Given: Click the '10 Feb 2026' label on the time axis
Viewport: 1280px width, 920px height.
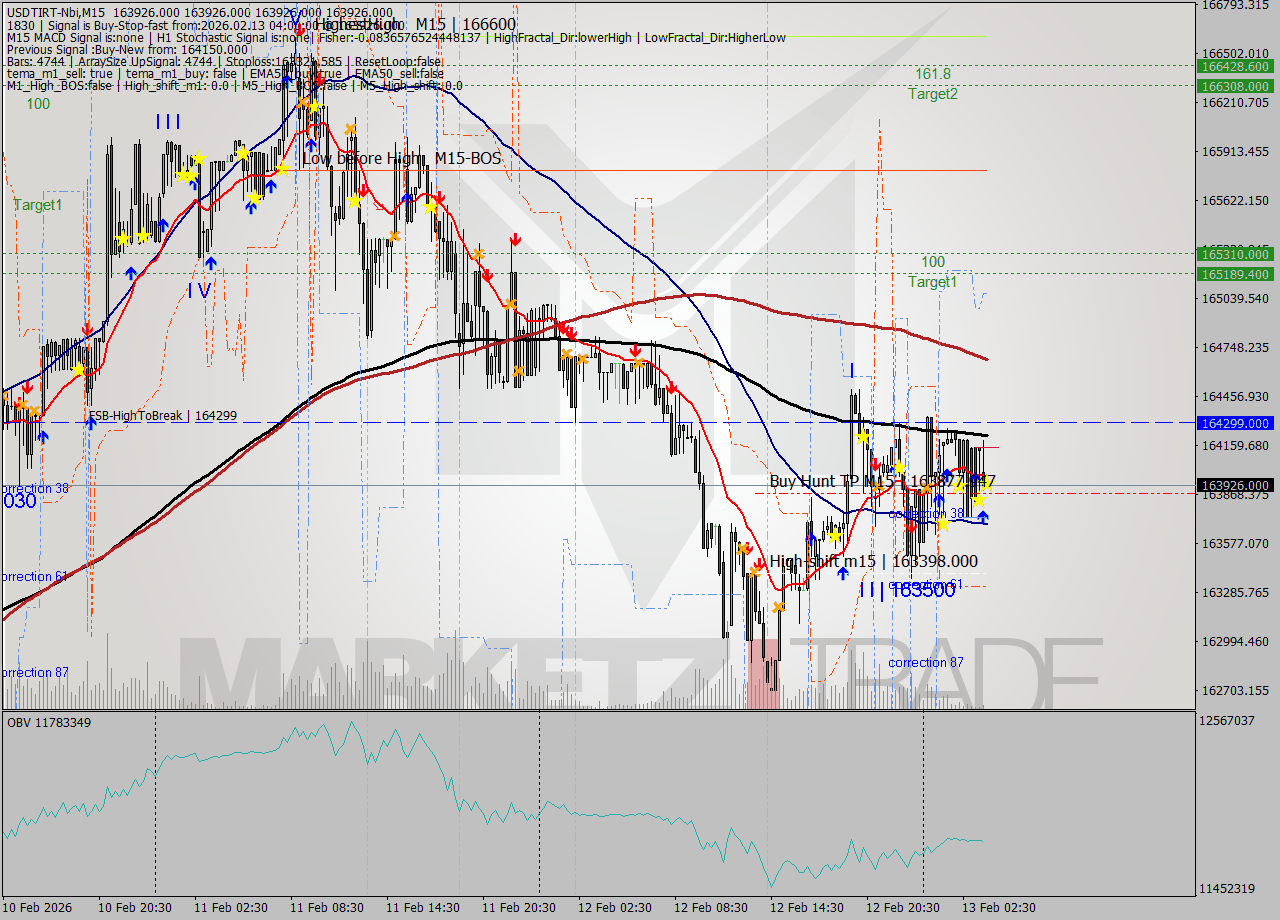Looking at the screenshot, I should 35,908.
